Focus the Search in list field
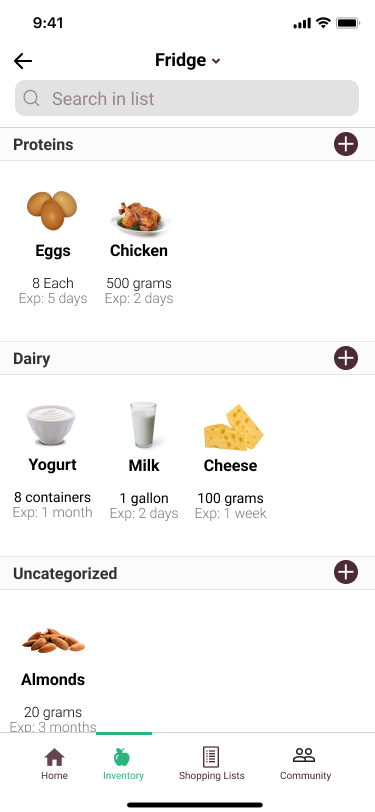Image resolution: width=375 pixels, height=812 pixels. tap(187, 98)
